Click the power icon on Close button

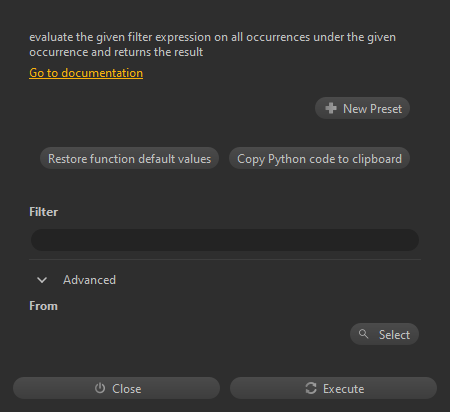[x=100, y=388]
